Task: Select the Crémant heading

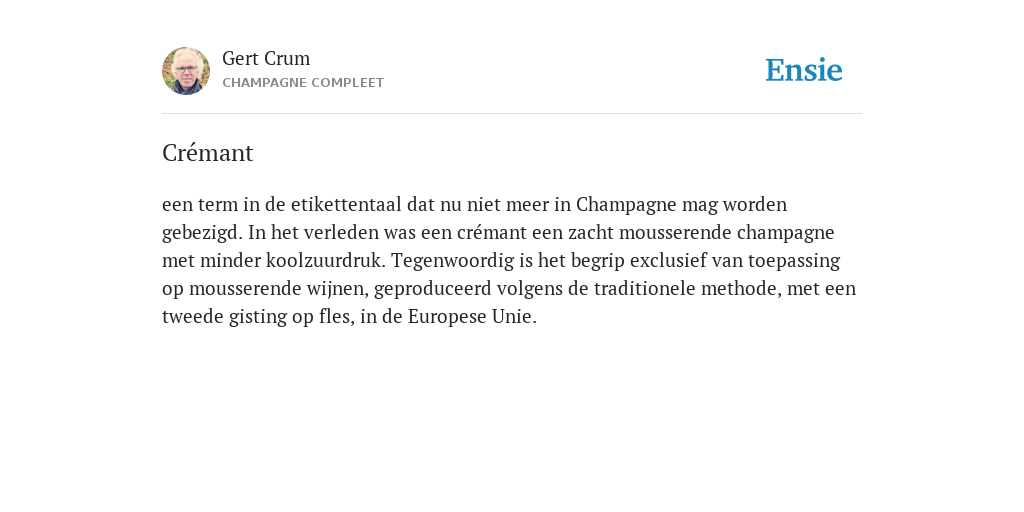Action: (x=208, y=153)
